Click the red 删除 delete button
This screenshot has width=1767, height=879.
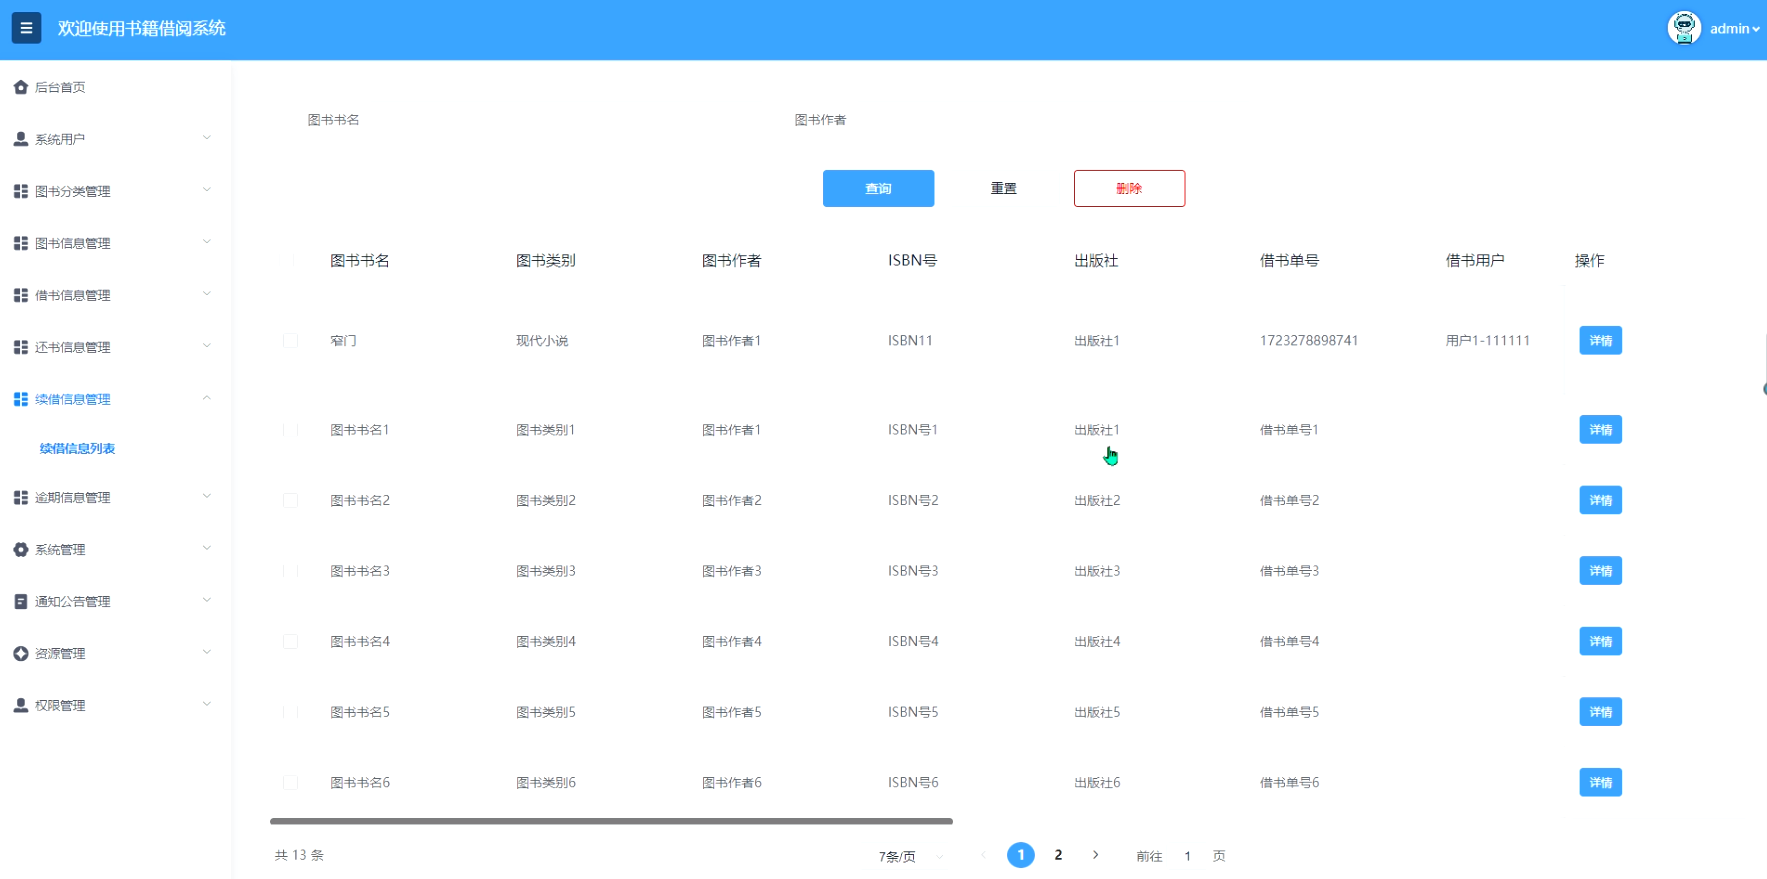pos(1129,188)
